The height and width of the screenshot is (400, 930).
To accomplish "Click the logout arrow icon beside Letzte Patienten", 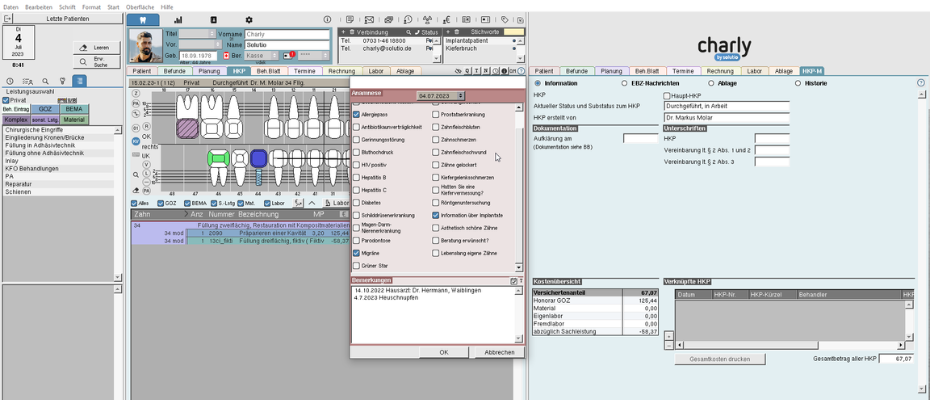I will click(x=8, y=19).
